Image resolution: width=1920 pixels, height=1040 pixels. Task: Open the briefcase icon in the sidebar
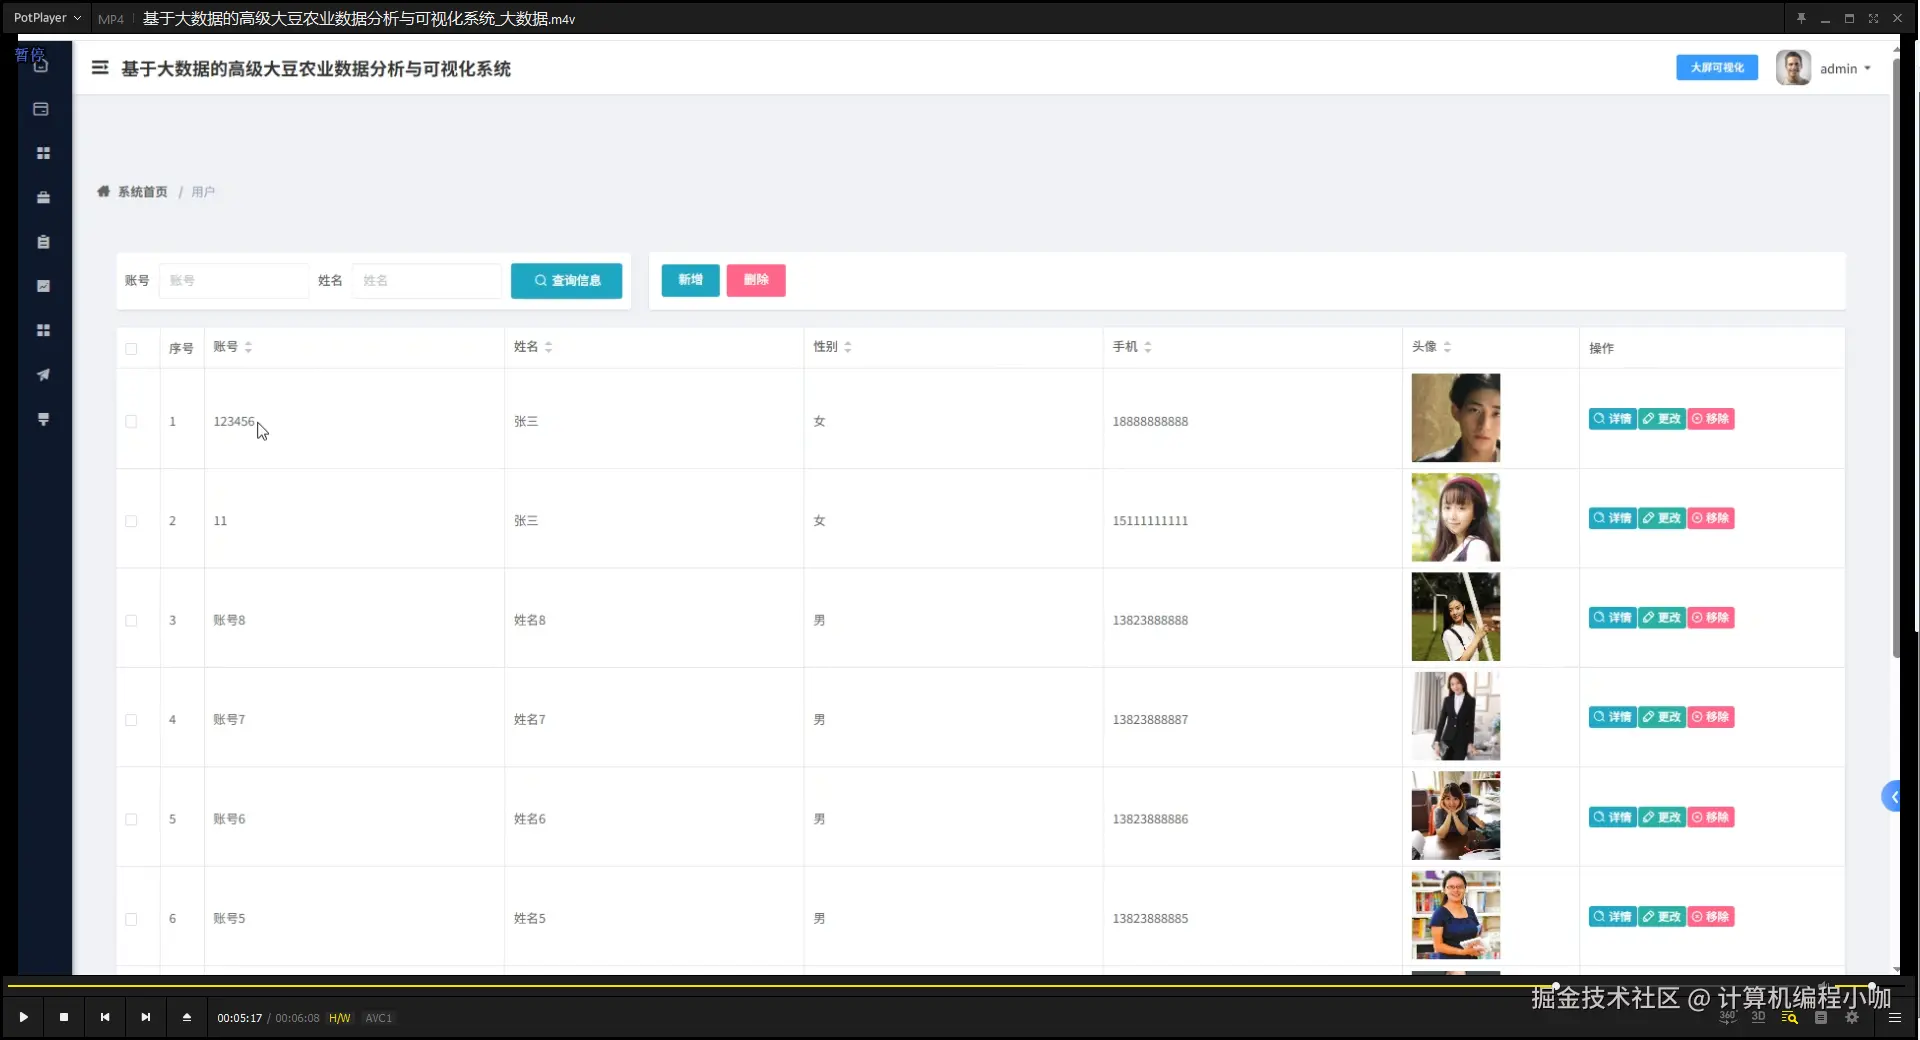pyautogui.click(x=43, y=198)
